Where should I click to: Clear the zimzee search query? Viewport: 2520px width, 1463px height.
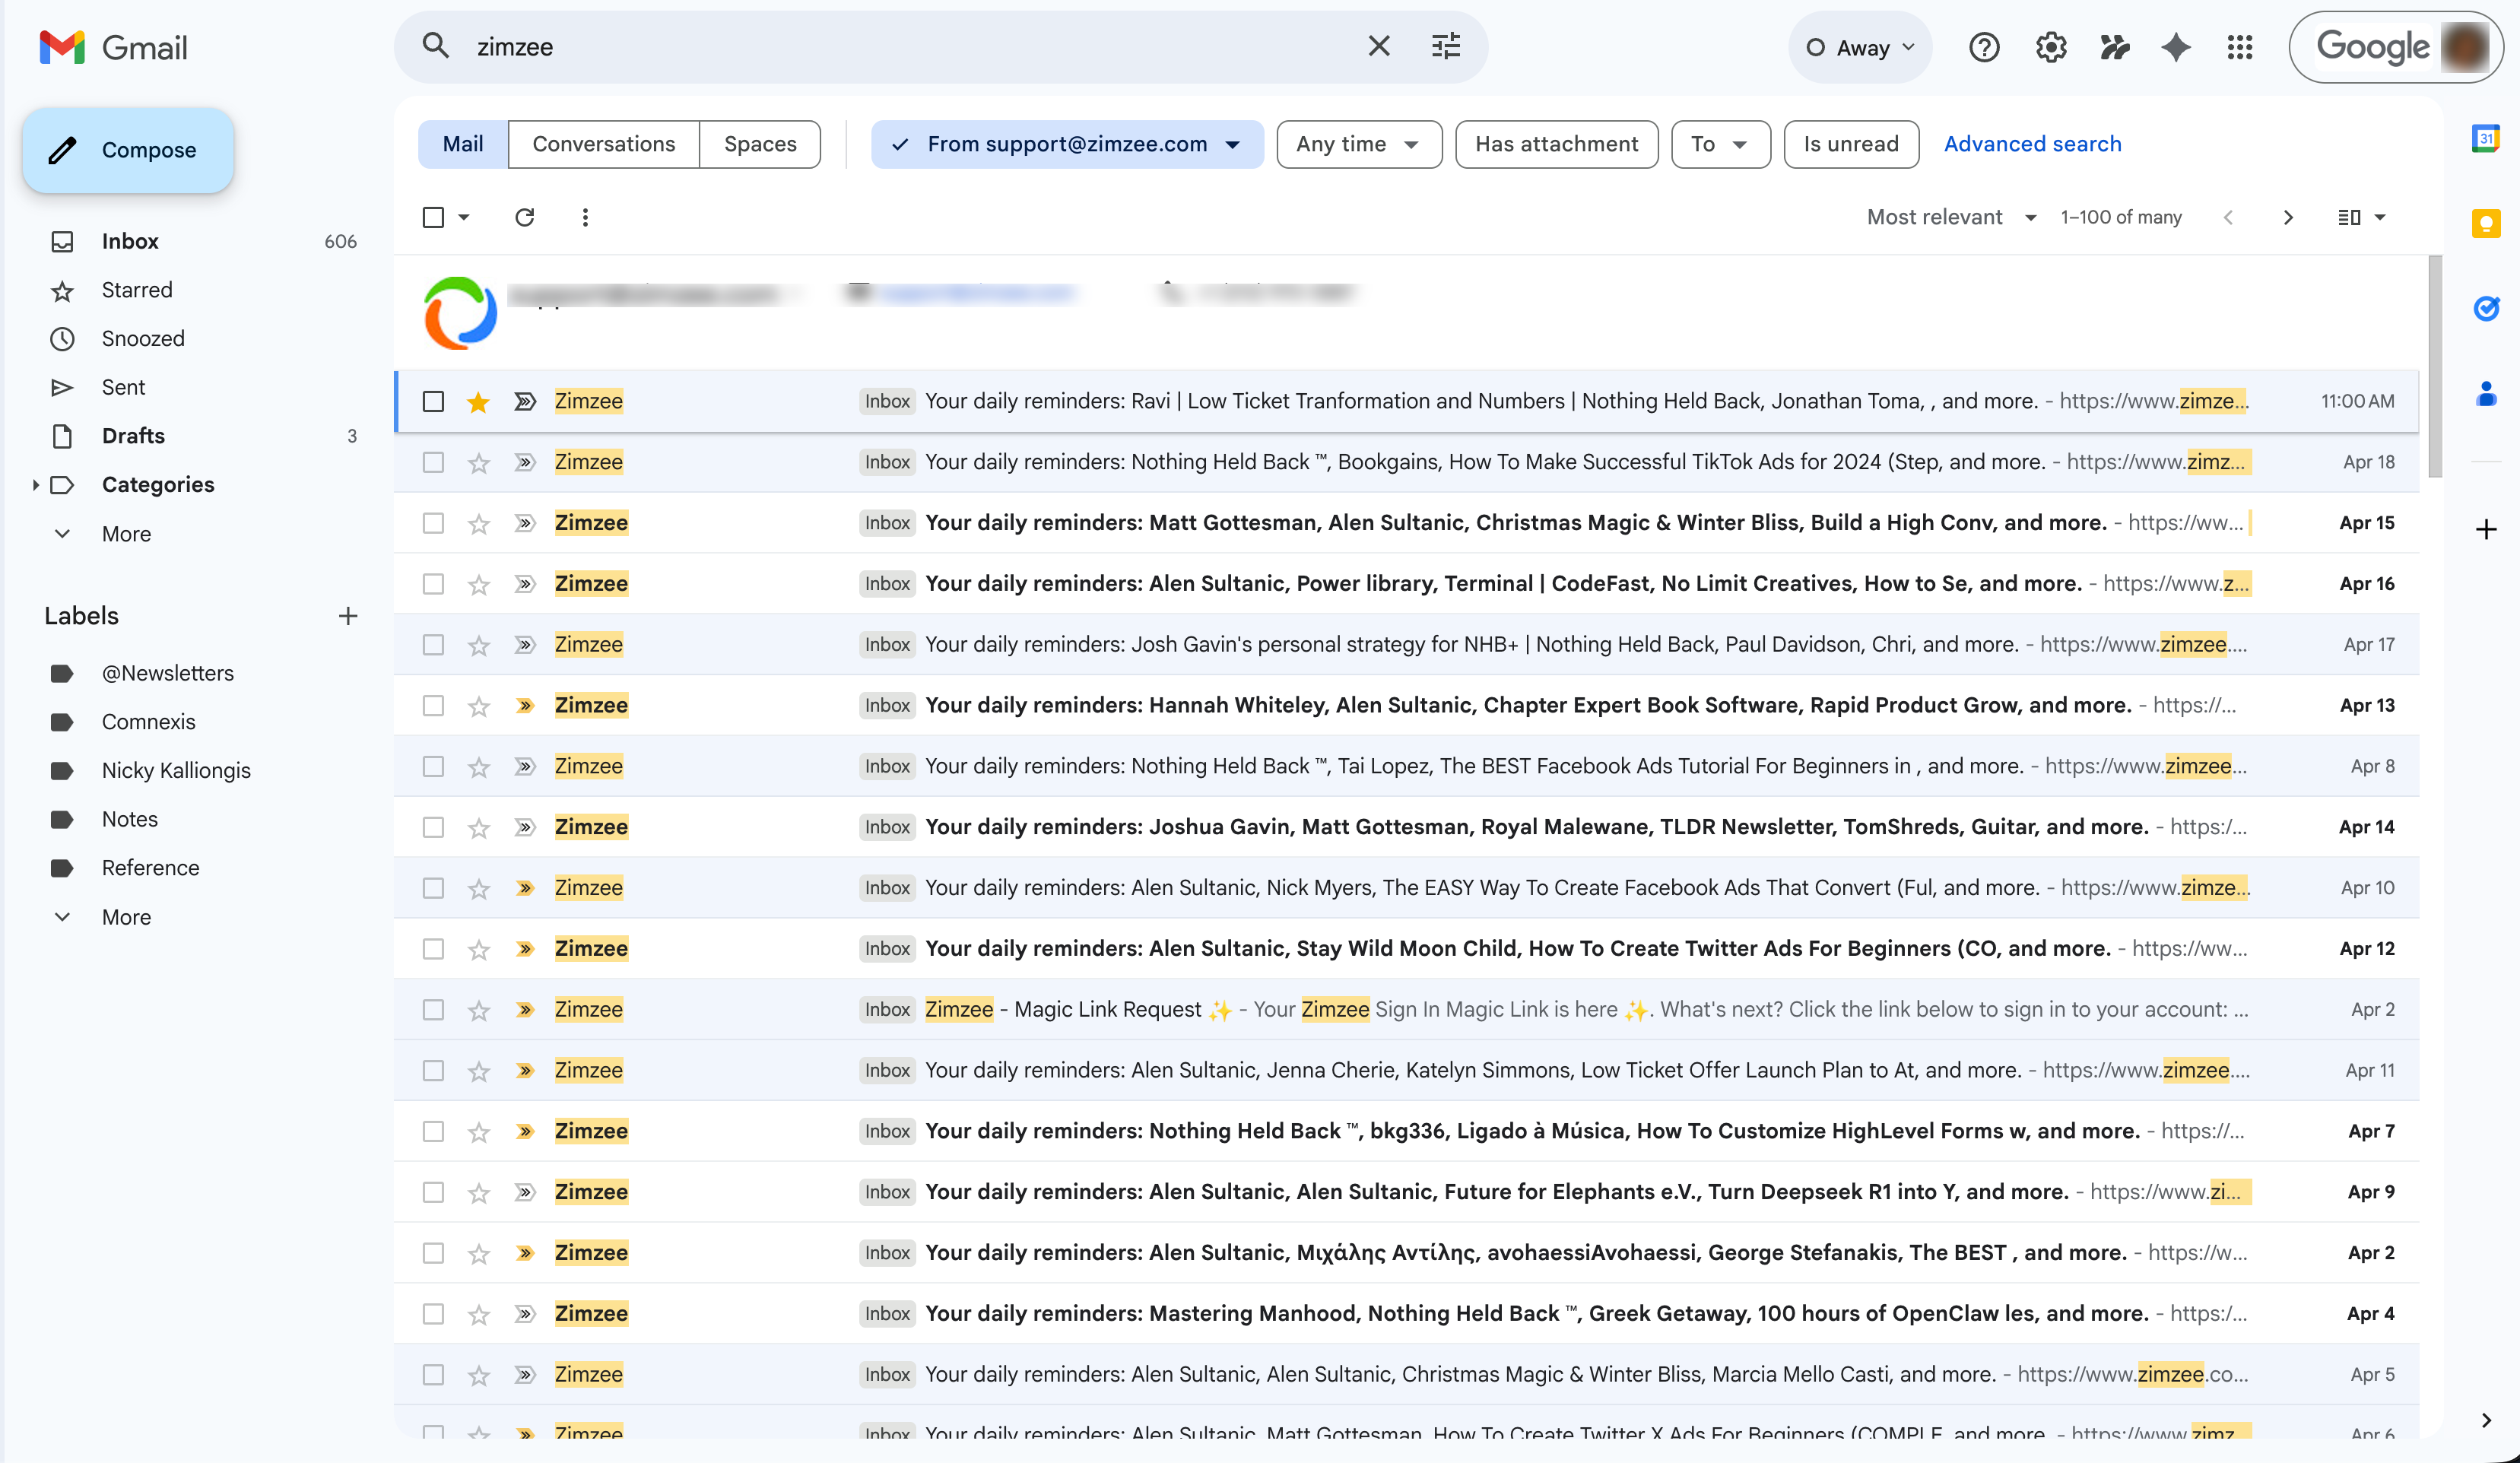[1378, 46]
